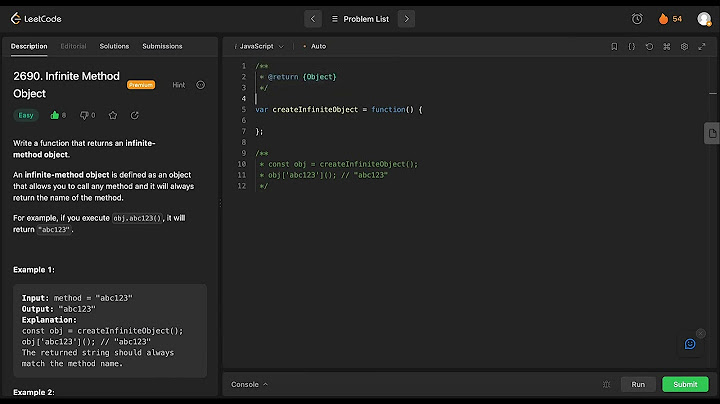Image resolution: width=720 pixels, height=404 pixels.
Task: Open keyboard shortcuts icon
Action: point(667,46)
